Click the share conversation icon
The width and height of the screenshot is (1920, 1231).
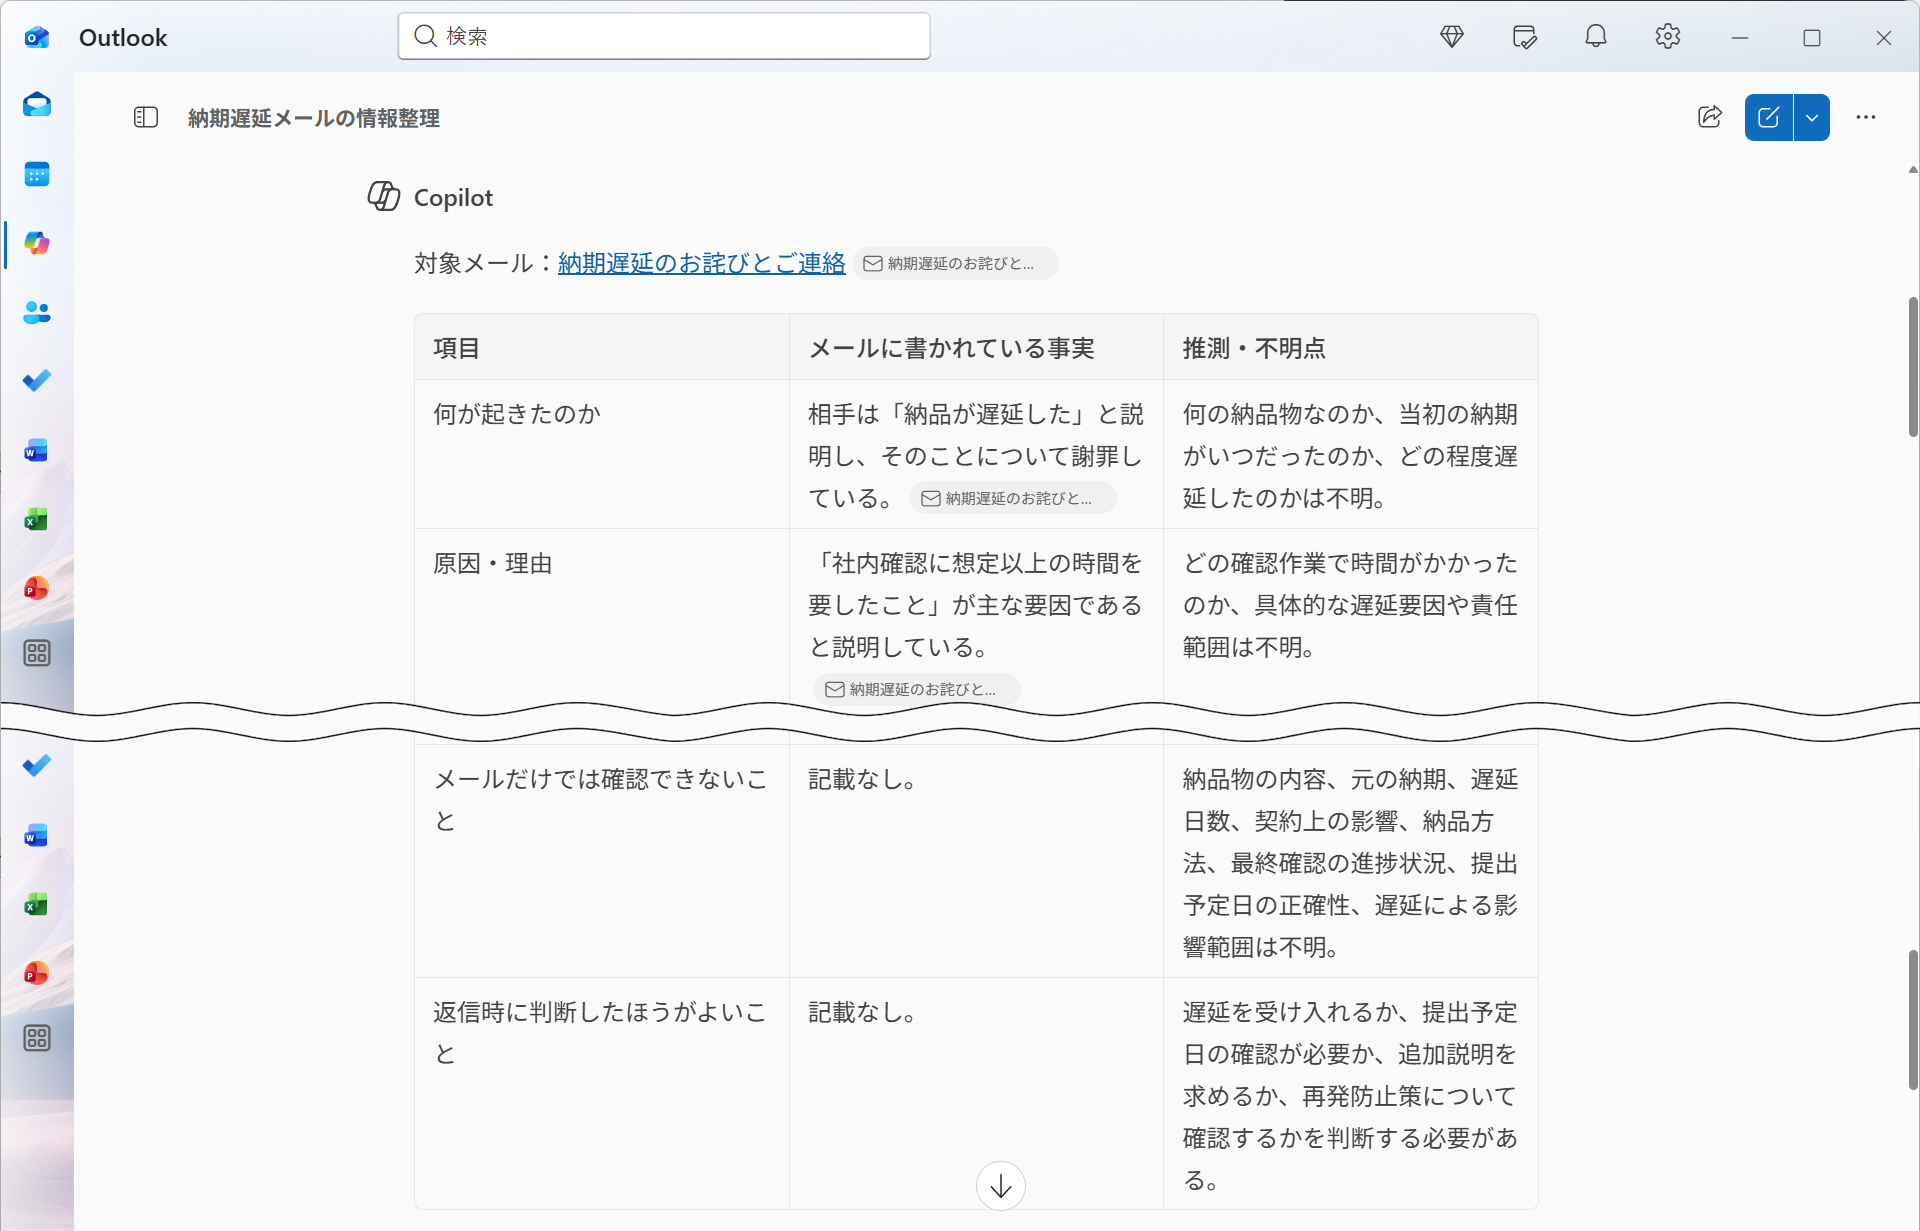tap(1710, 117)
